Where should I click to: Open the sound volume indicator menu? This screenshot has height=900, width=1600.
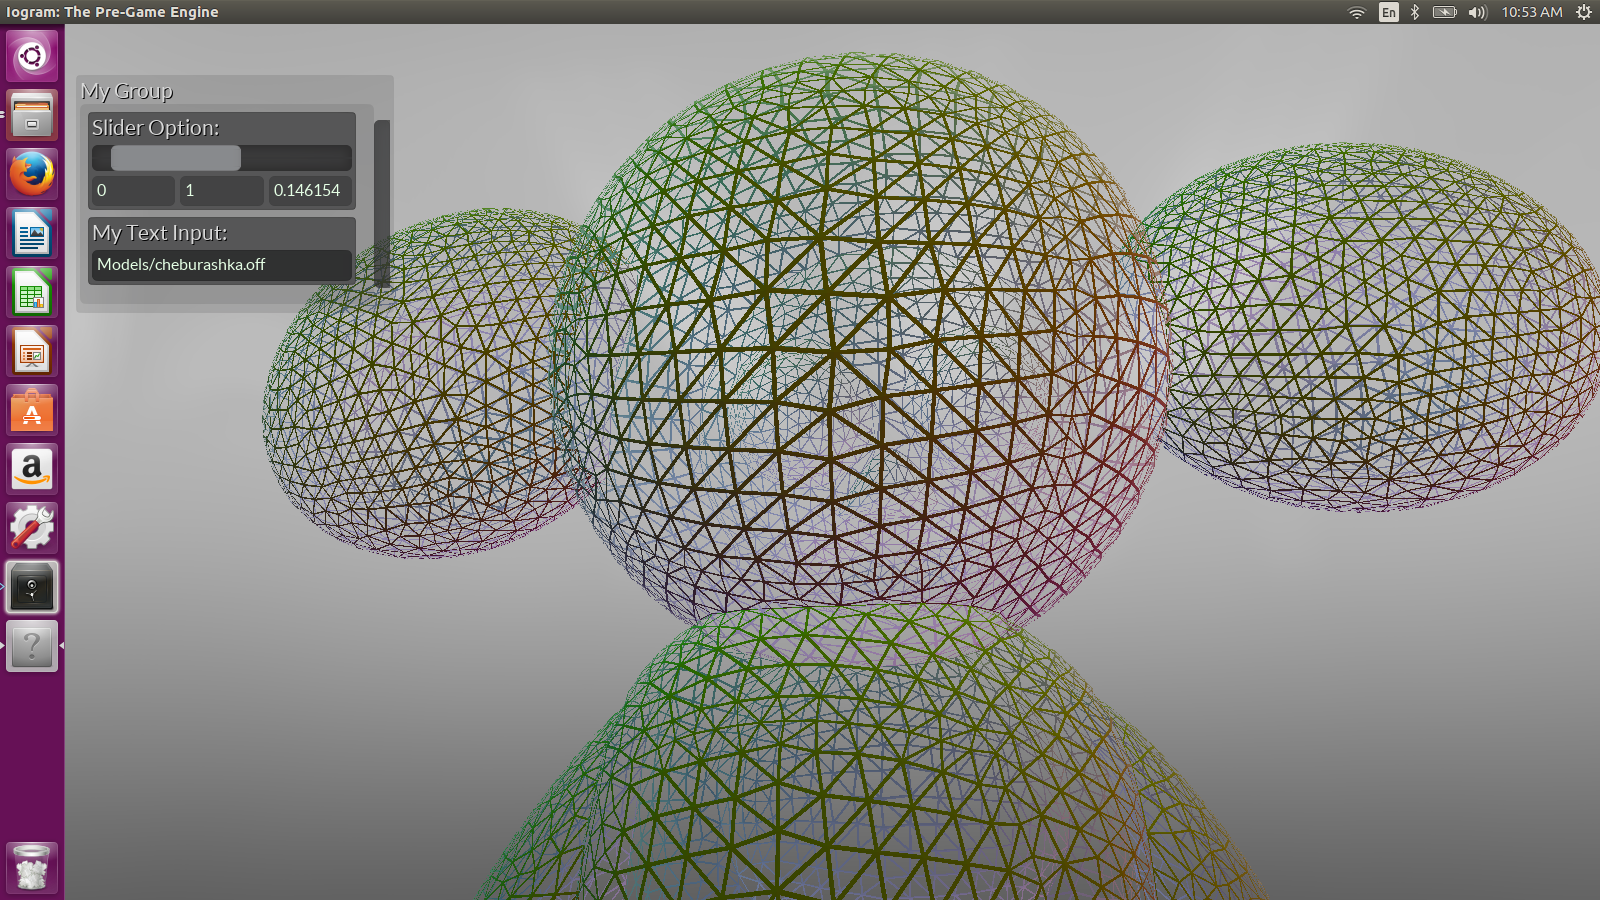click(1477, 12)
